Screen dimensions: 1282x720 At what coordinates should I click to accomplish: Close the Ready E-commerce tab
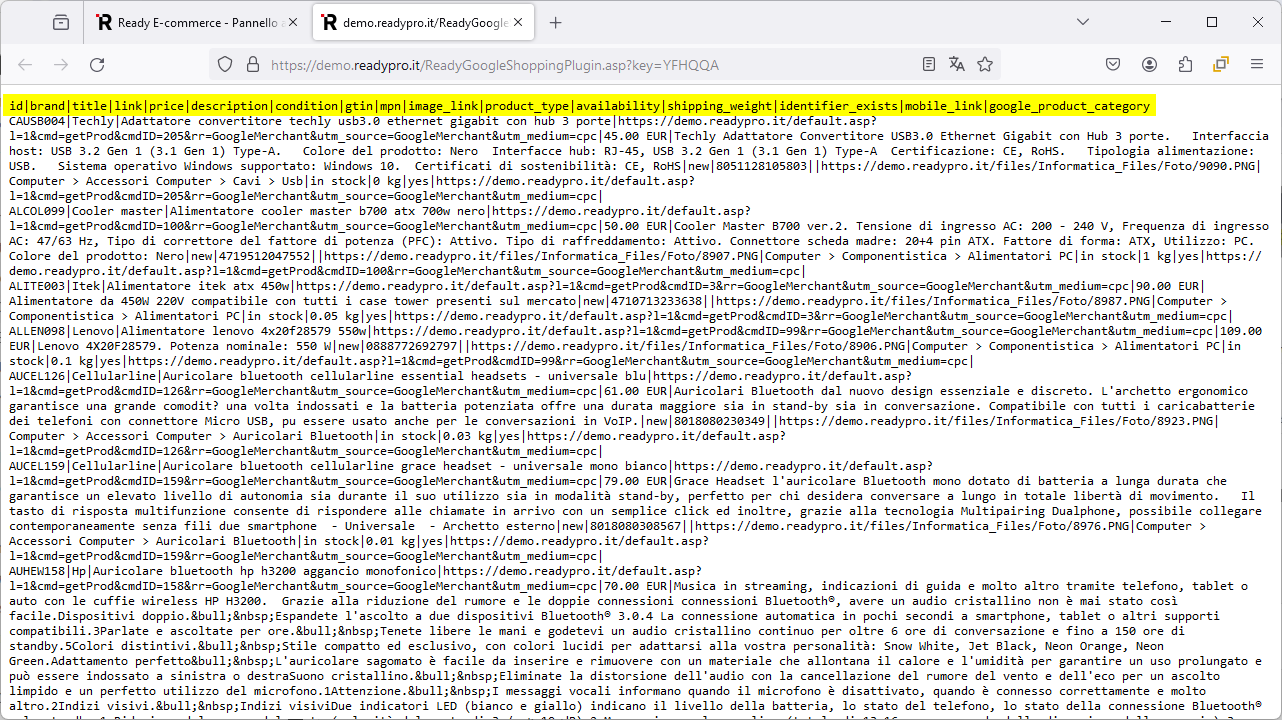click(291, 22)
